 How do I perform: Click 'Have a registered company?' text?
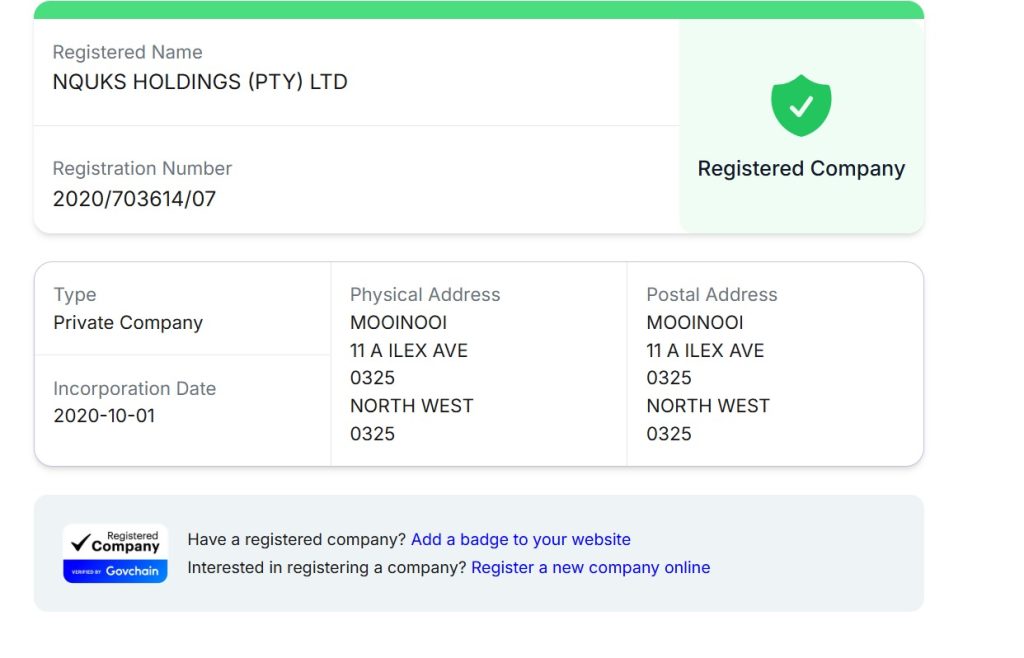[297, 540]
